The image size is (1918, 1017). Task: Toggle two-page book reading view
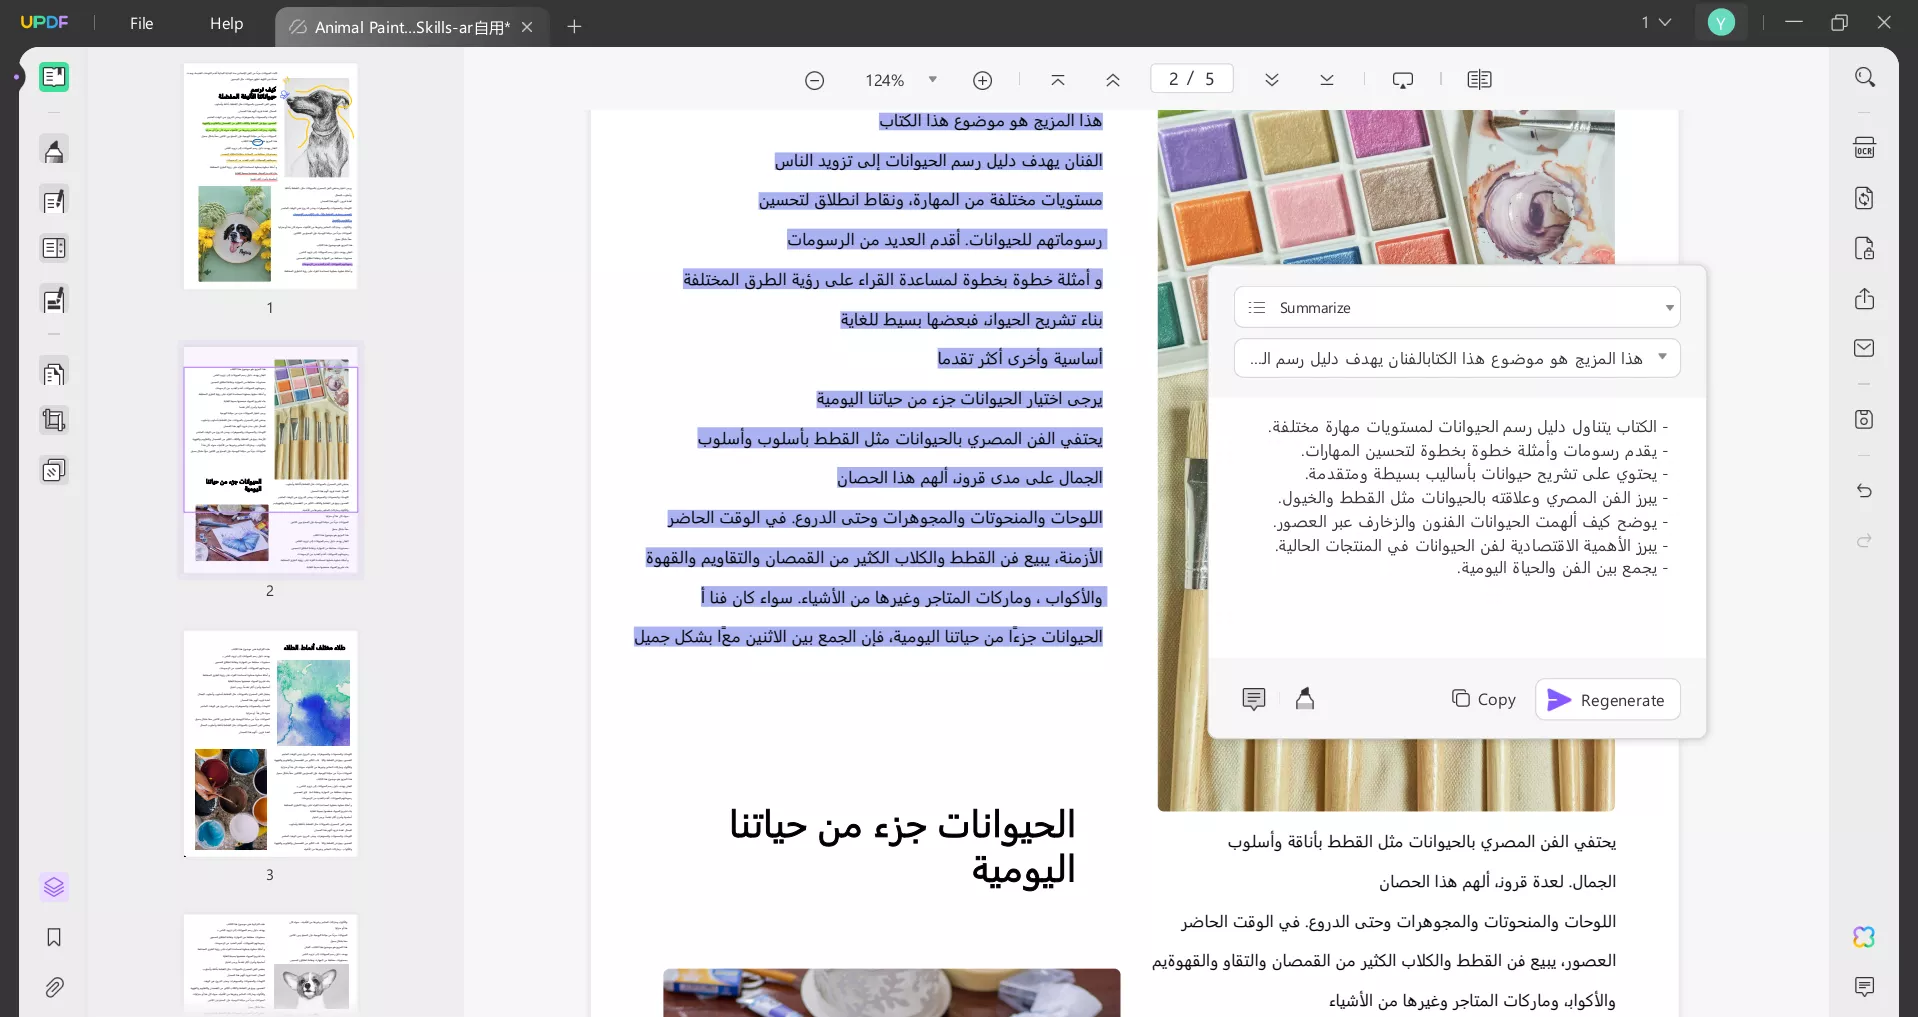click(x=1479, y=79)
